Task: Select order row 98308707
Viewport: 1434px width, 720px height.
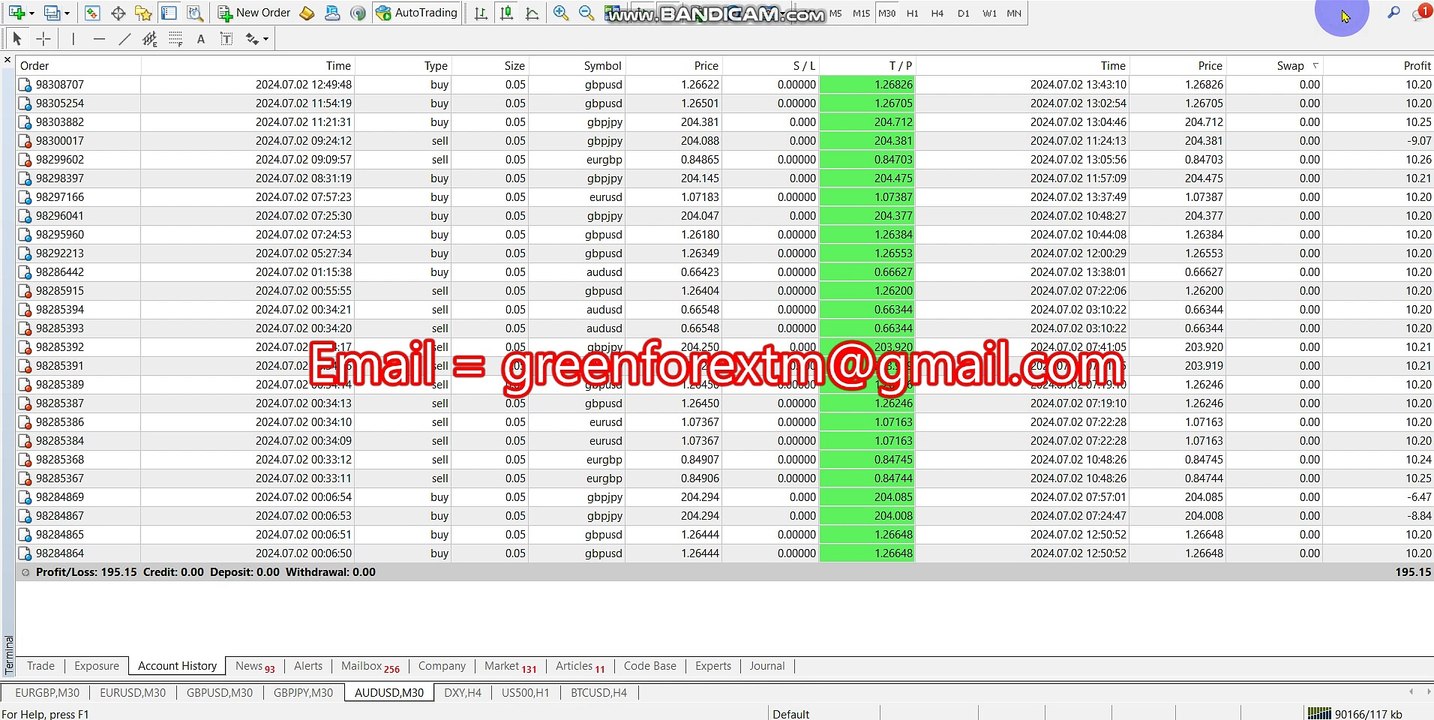Action: click(x=725, y=85)
